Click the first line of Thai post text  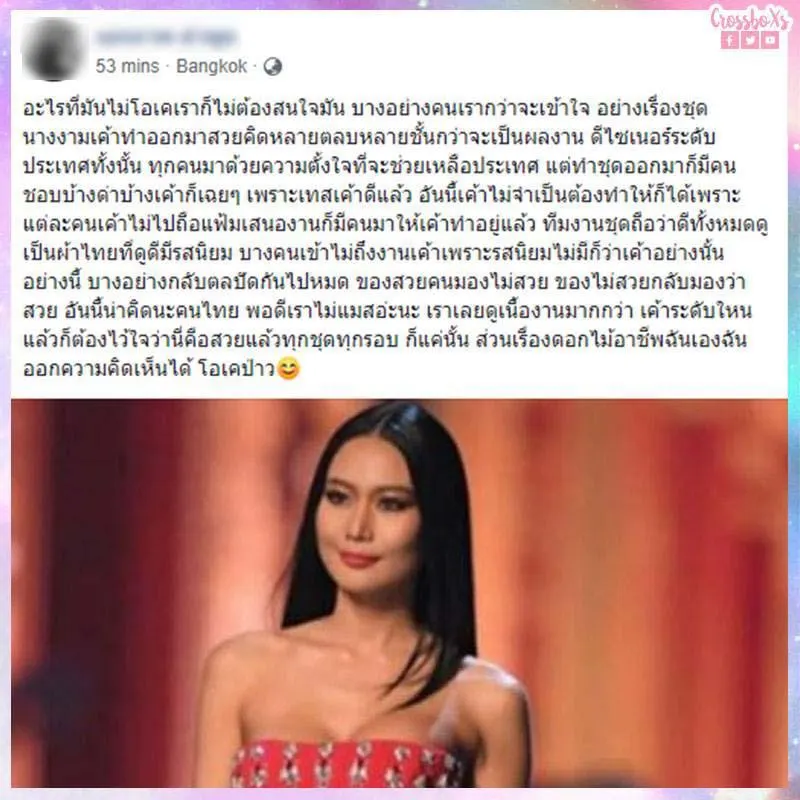click(365, 109)
